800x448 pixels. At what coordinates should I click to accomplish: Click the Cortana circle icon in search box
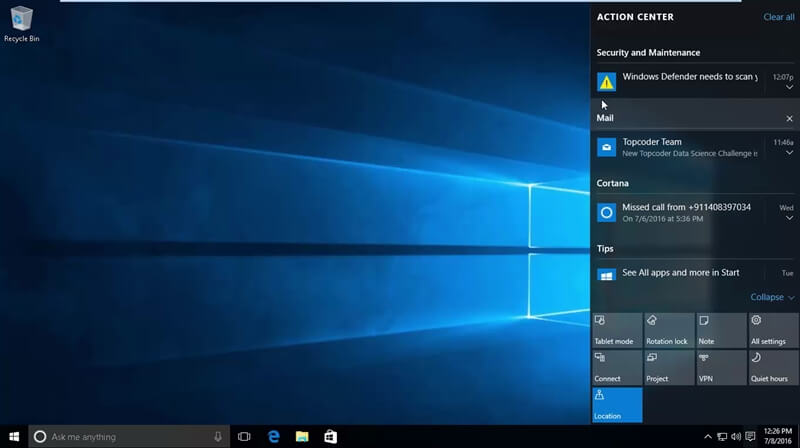(40, 437)
